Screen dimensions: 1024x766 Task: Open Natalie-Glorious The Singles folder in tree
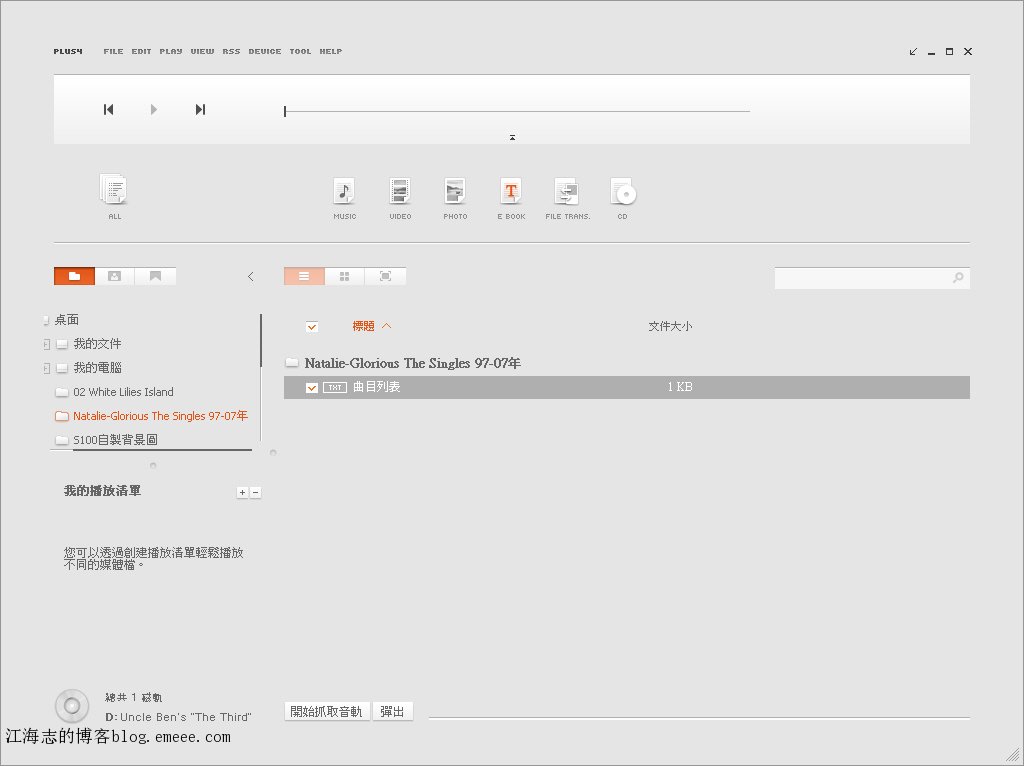point(160,416)
